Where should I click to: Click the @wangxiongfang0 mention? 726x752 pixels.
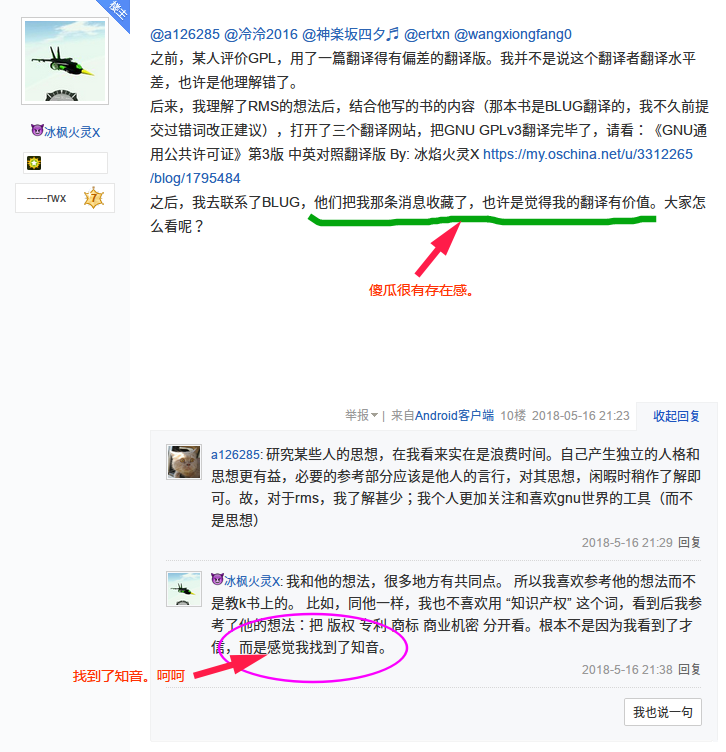[513, 35]
